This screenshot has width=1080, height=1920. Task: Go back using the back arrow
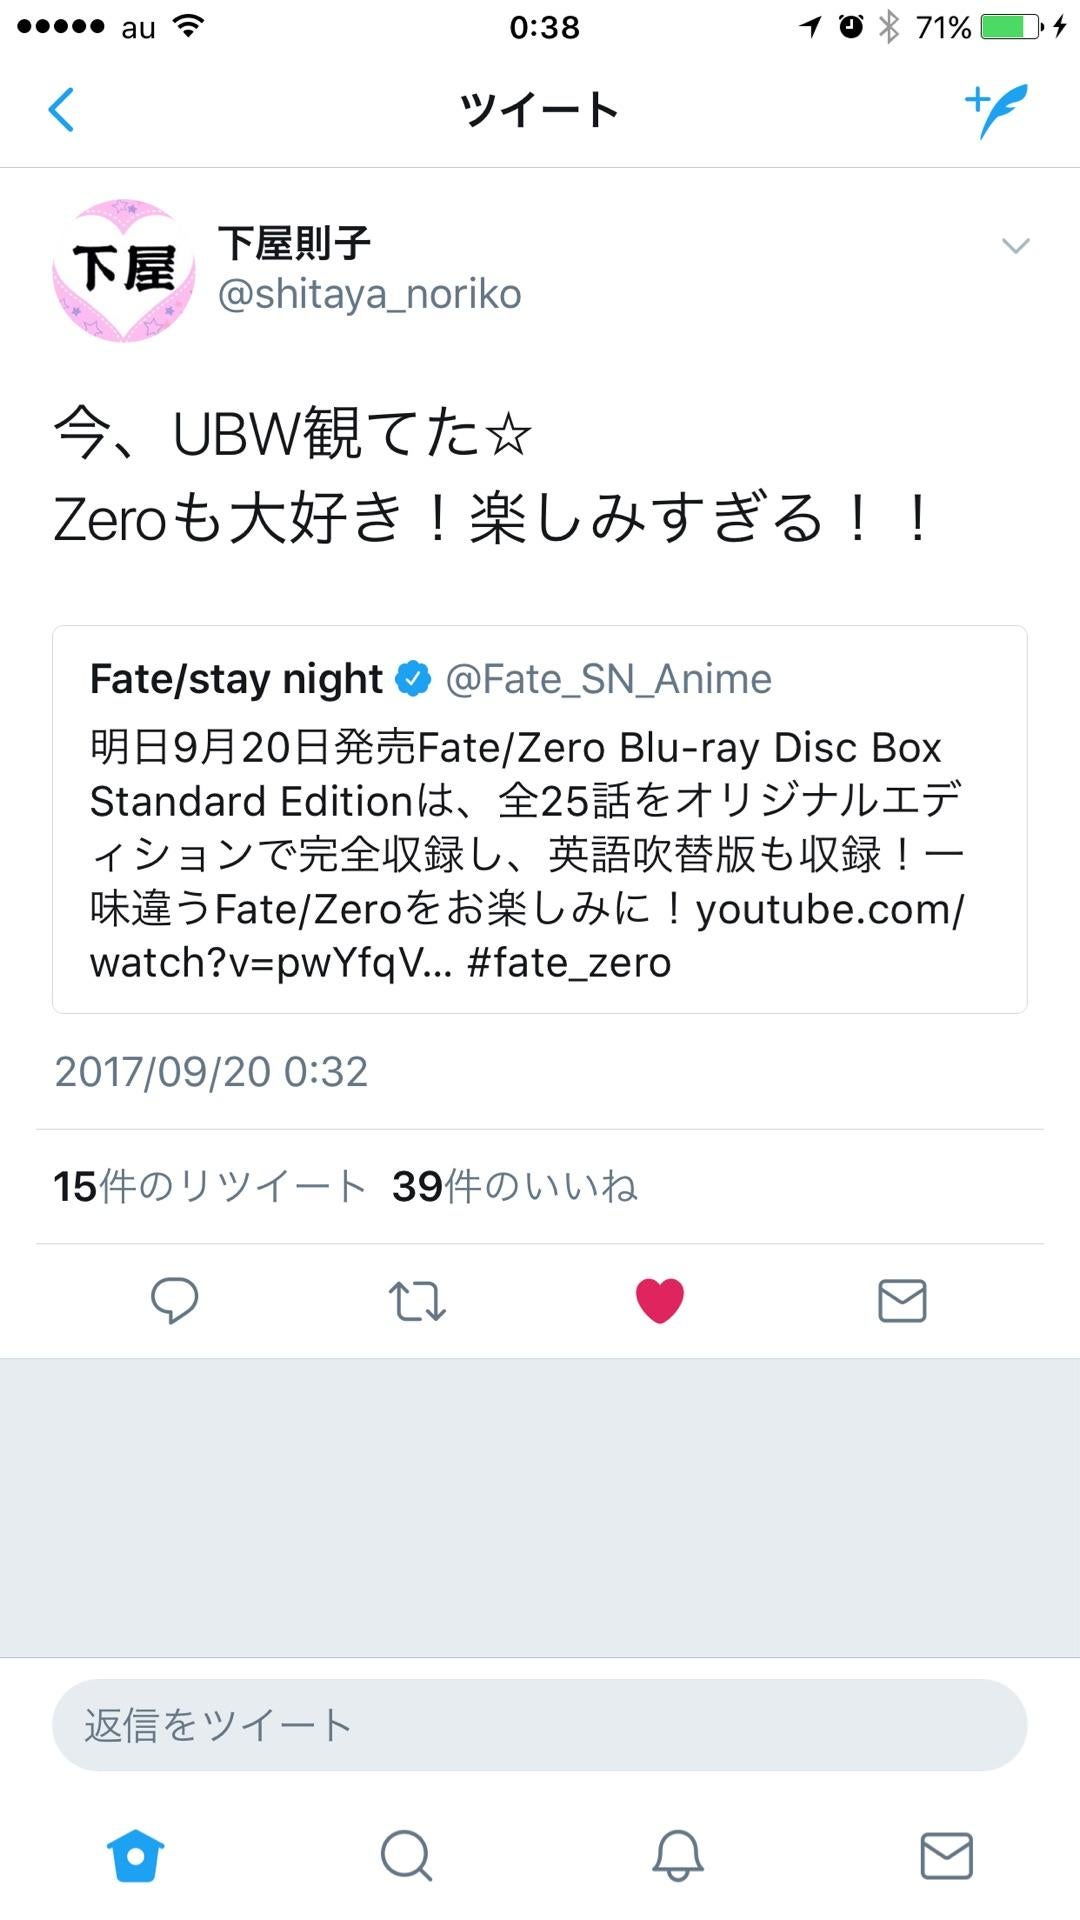[62, 110]
